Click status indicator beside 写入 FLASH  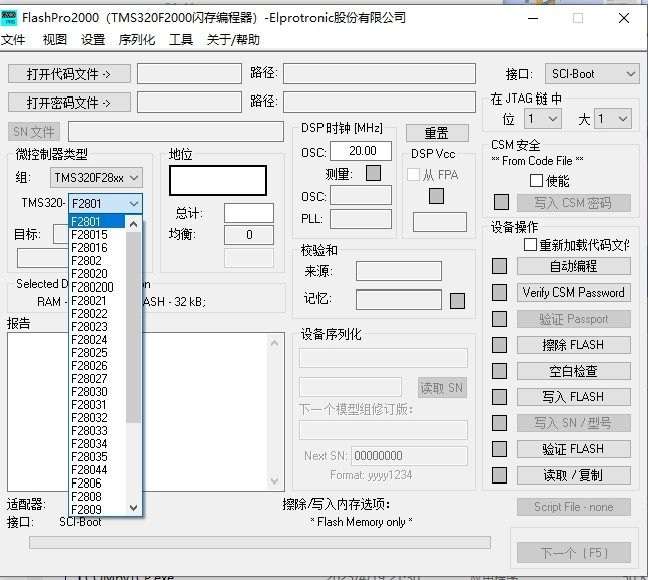[x=499, y=397]
